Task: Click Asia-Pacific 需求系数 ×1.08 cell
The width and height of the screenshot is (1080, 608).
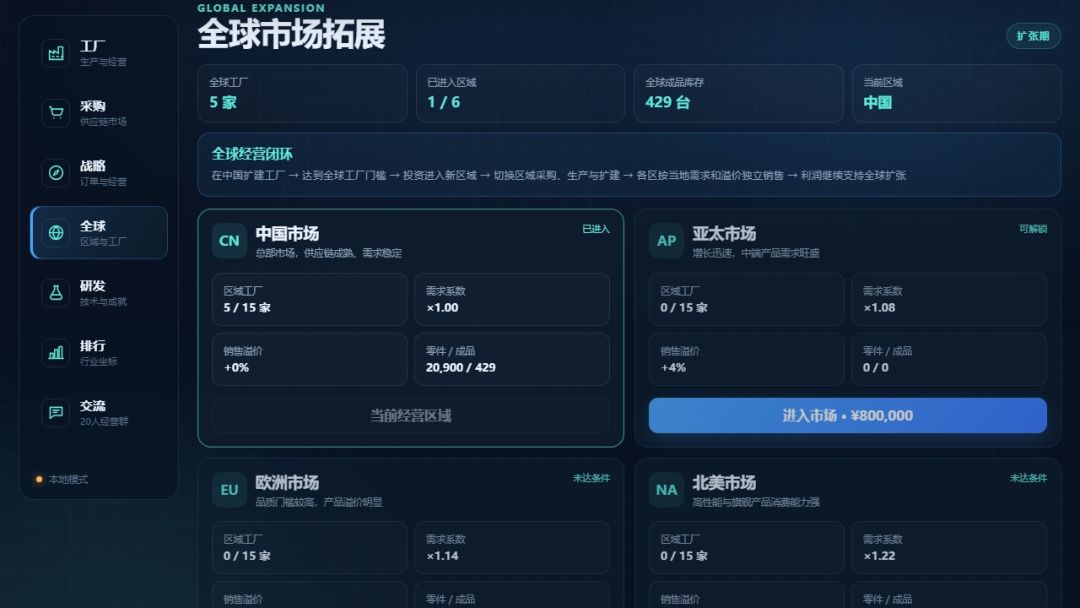Action: (949, 300)
